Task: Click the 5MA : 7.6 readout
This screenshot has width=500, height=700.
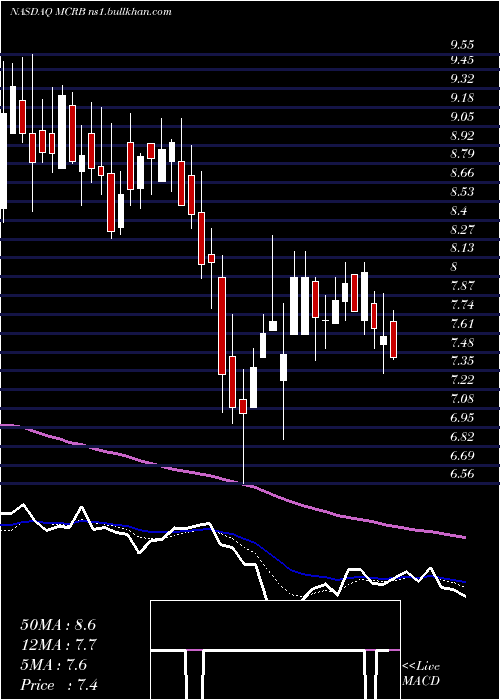Action: point(54,665)
